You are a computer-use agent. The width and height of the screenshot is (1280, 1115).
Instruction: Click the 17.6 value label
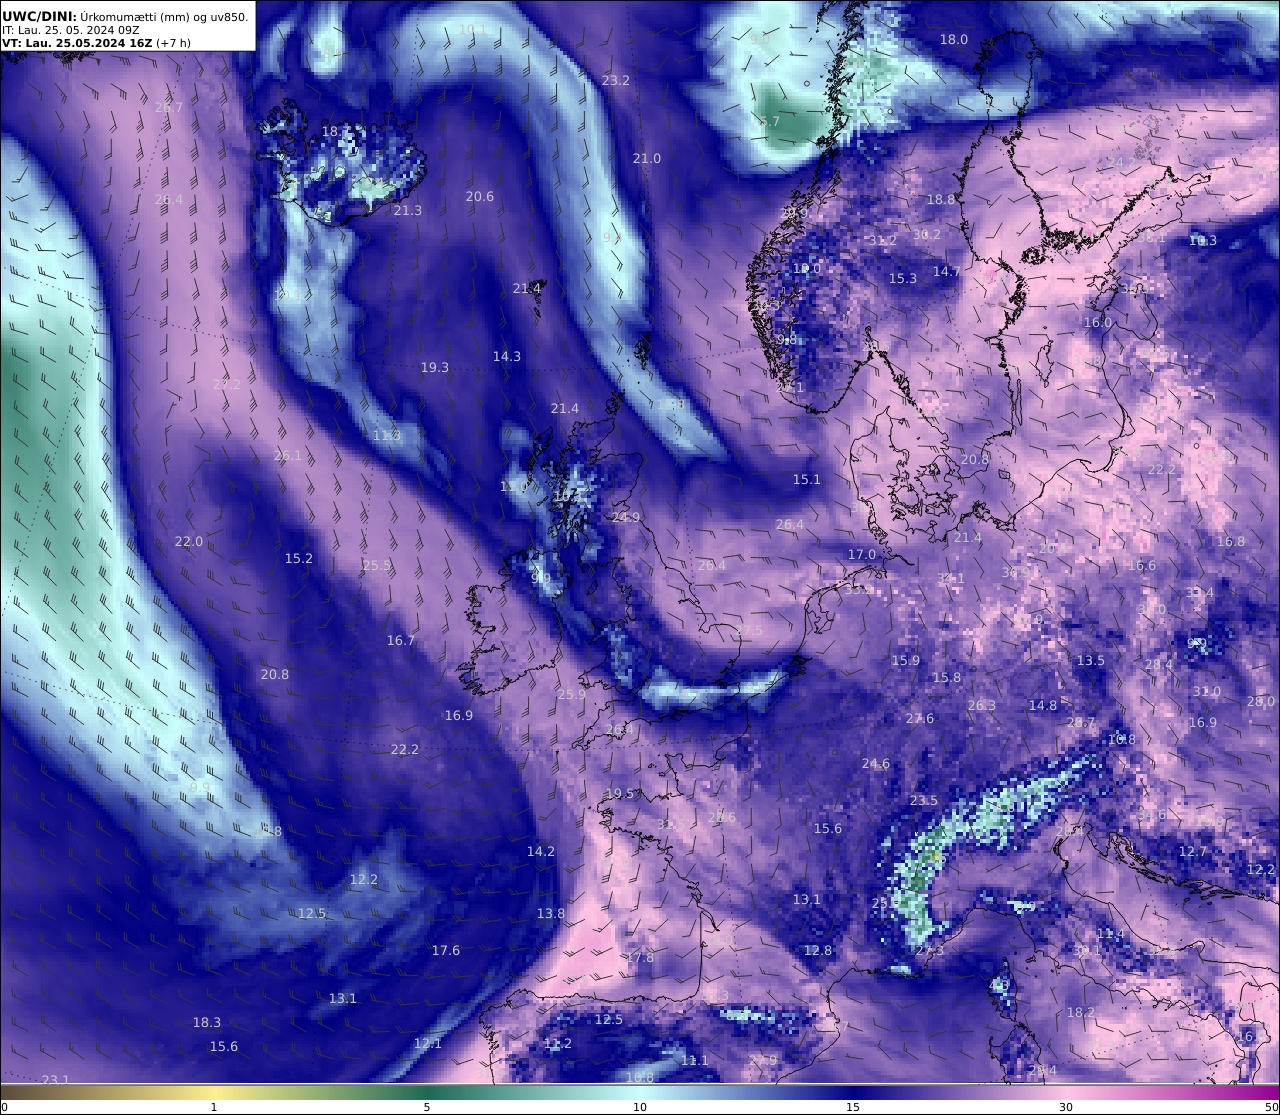click(x=446, y=950)
